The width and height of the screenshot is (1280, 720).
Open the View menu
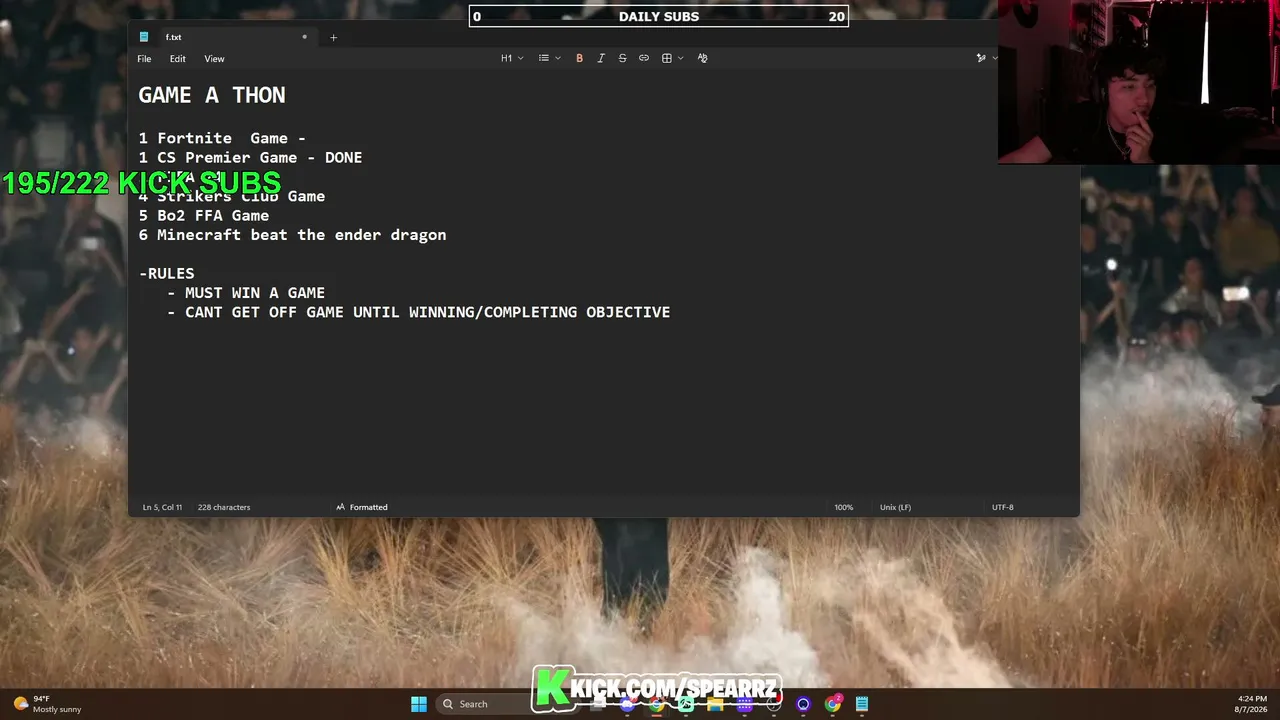214,59
